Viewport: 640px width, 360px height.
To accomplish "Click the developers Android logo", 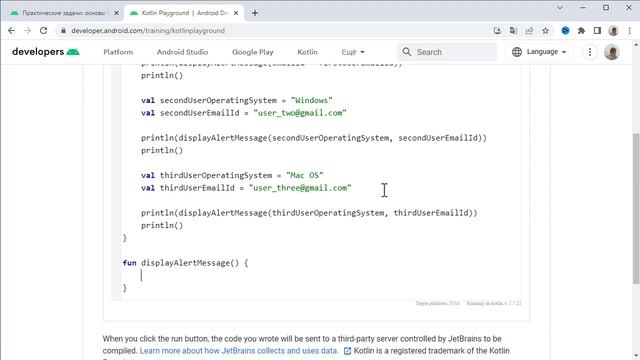I will (46, 52).
